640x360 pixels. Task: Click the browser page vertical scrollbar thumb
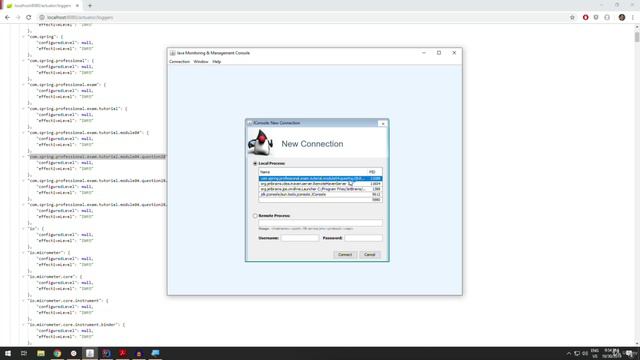click(x=637, y=38)
